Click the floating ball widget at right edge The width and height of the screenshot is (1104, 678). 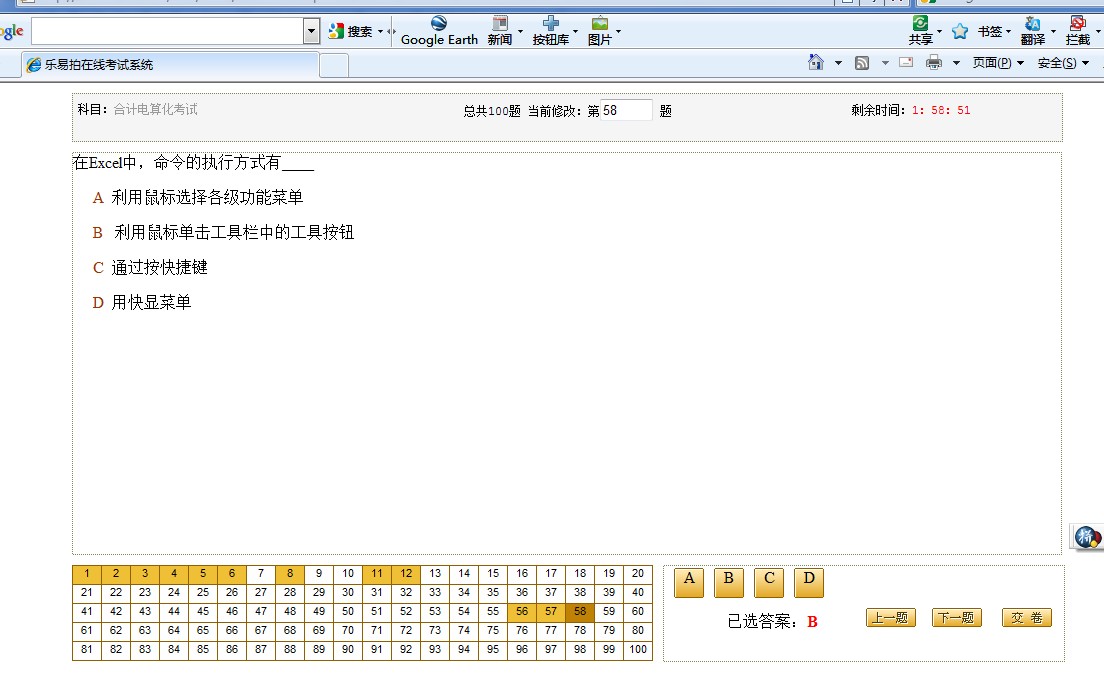pyautogui.click(x=1086, y=538)
